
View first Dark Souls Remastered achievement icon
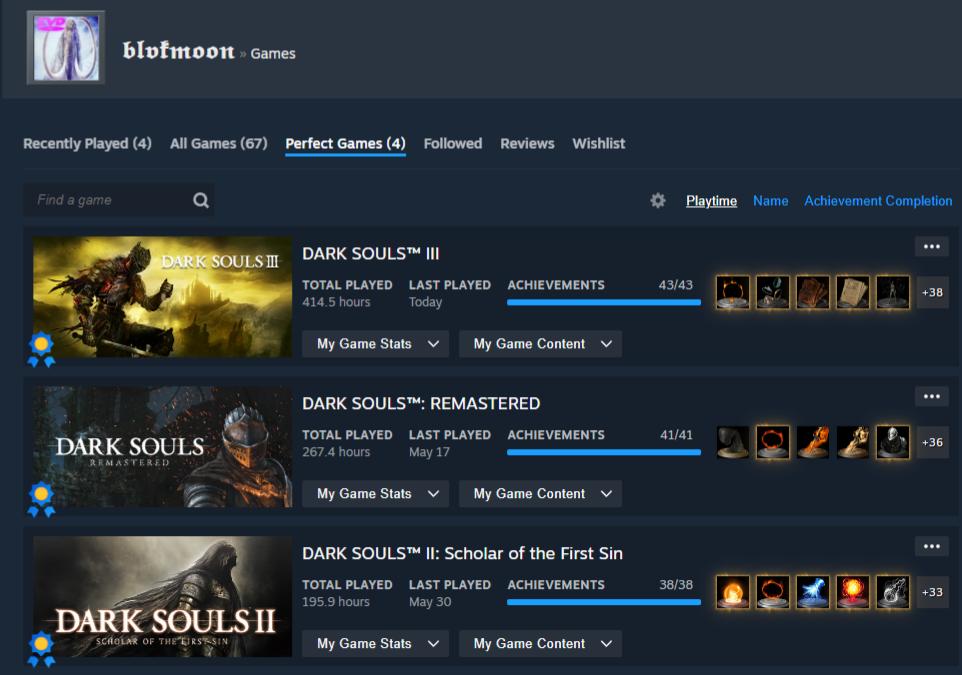pos(733,442)
